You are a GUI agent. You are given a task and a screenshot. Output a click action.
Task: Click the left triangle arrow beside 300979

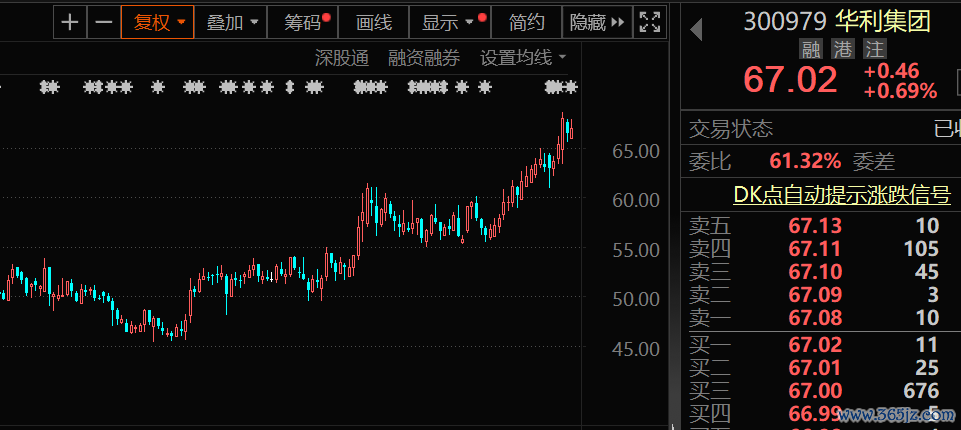(x=697, y=30)
